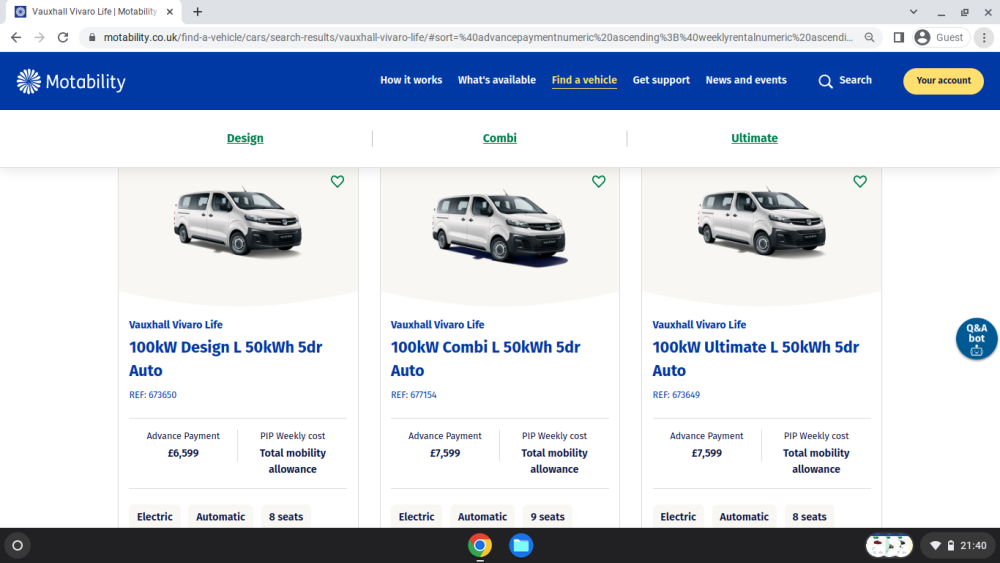This screenshot has height=563, width=1000.
Task: Open Chrome three-dot menu
Action: point(984,38)
